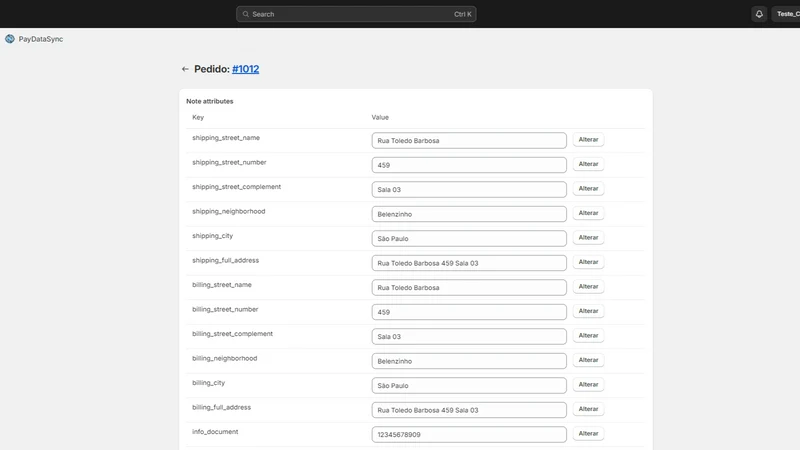Click Alterar for shipping_full_address
The width and height of the screenshot is (800, 450).
coord(588,262)
